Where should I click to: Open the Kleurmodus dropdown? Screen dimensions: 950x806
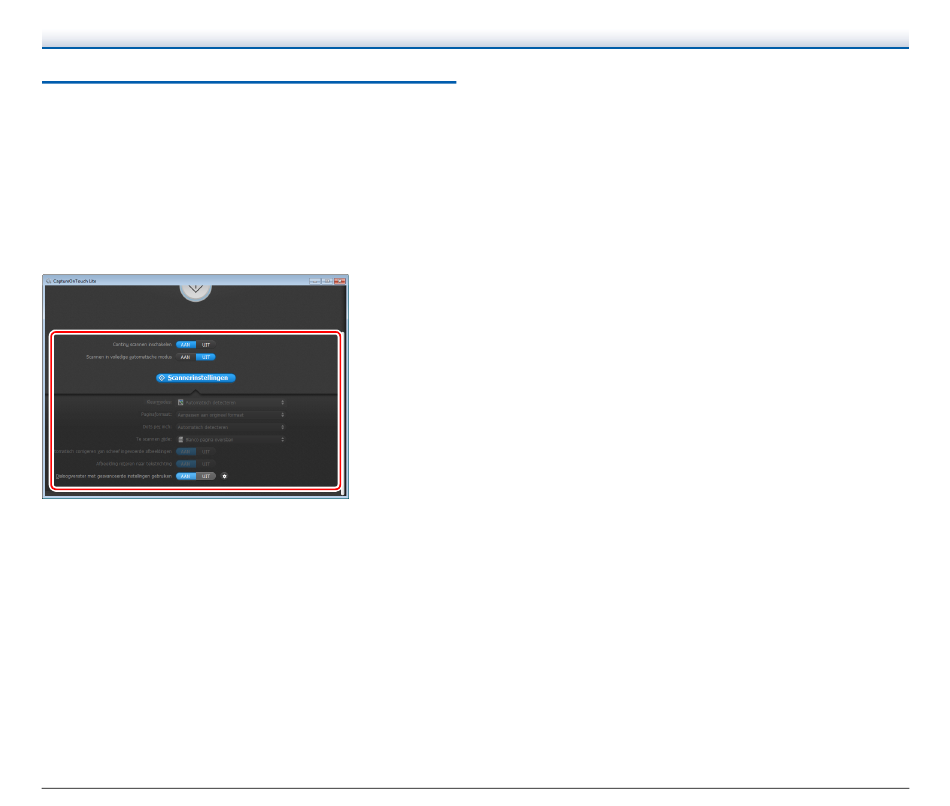230,402
